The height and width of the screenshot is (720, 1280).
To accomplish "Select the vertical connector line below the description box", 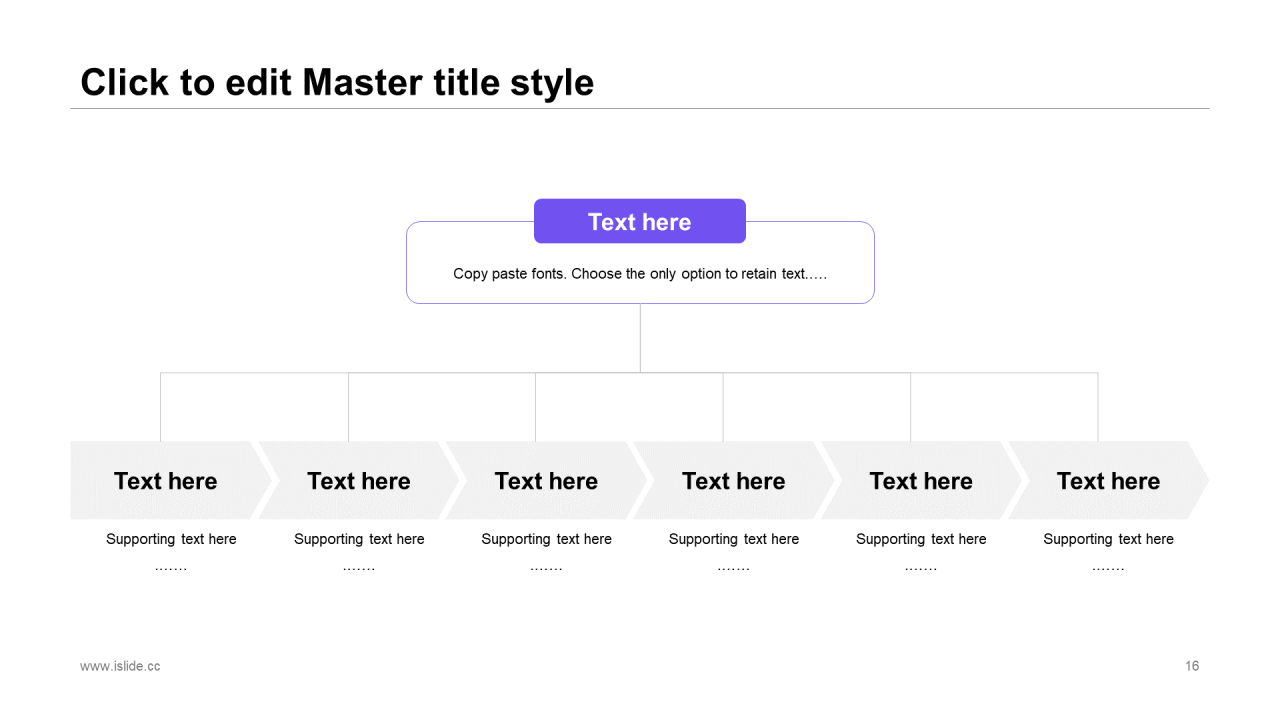I will 640,338.
